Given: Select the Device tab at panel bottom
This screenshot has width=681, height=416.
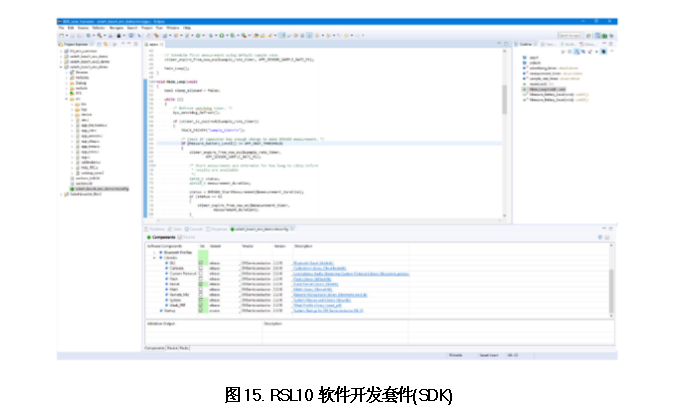Looking at the screenshot, I should pos(172,348).
